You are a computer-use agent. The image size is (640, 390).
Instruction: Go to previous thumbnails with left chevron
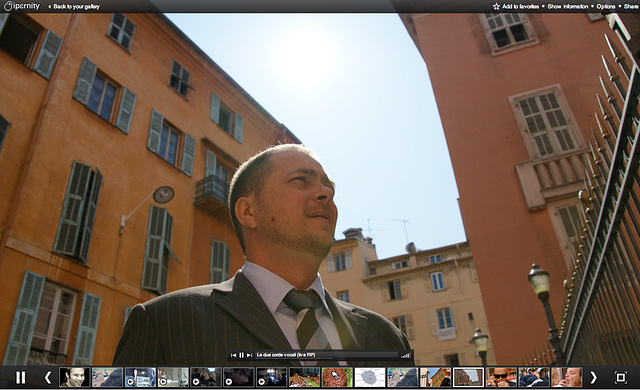pyautogui.click(x=48, y=378)
